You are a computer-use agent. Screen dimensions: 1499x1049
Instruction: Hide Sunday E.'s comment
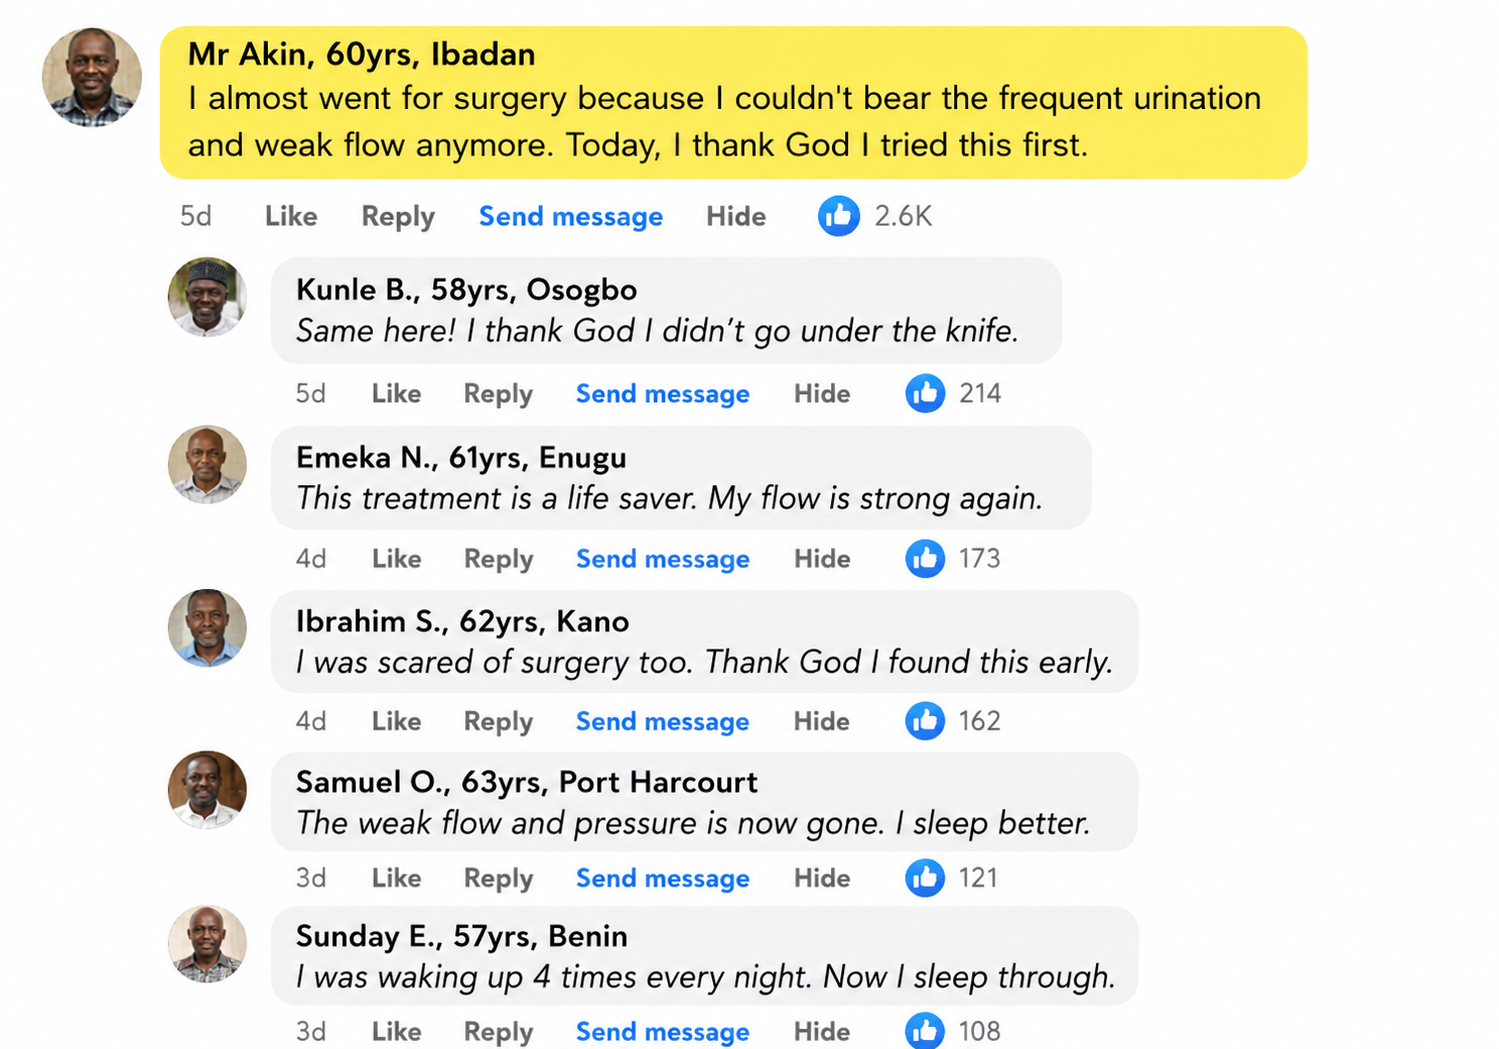822,1031
